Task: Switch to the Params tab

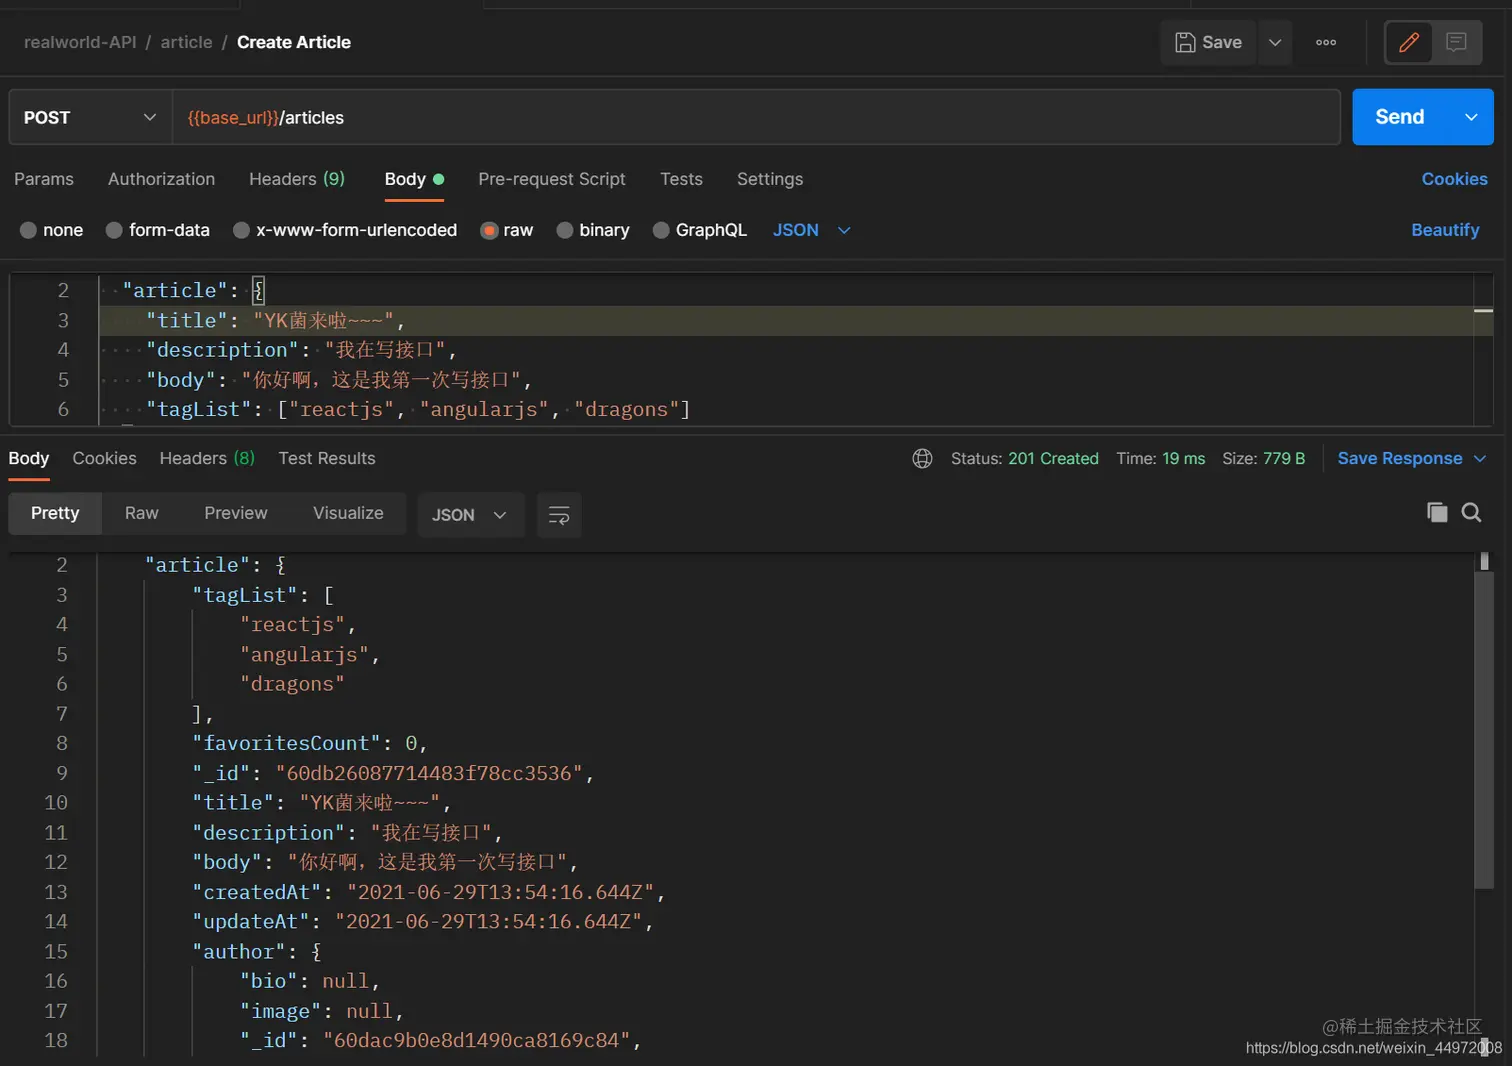Action: [44, 179]
